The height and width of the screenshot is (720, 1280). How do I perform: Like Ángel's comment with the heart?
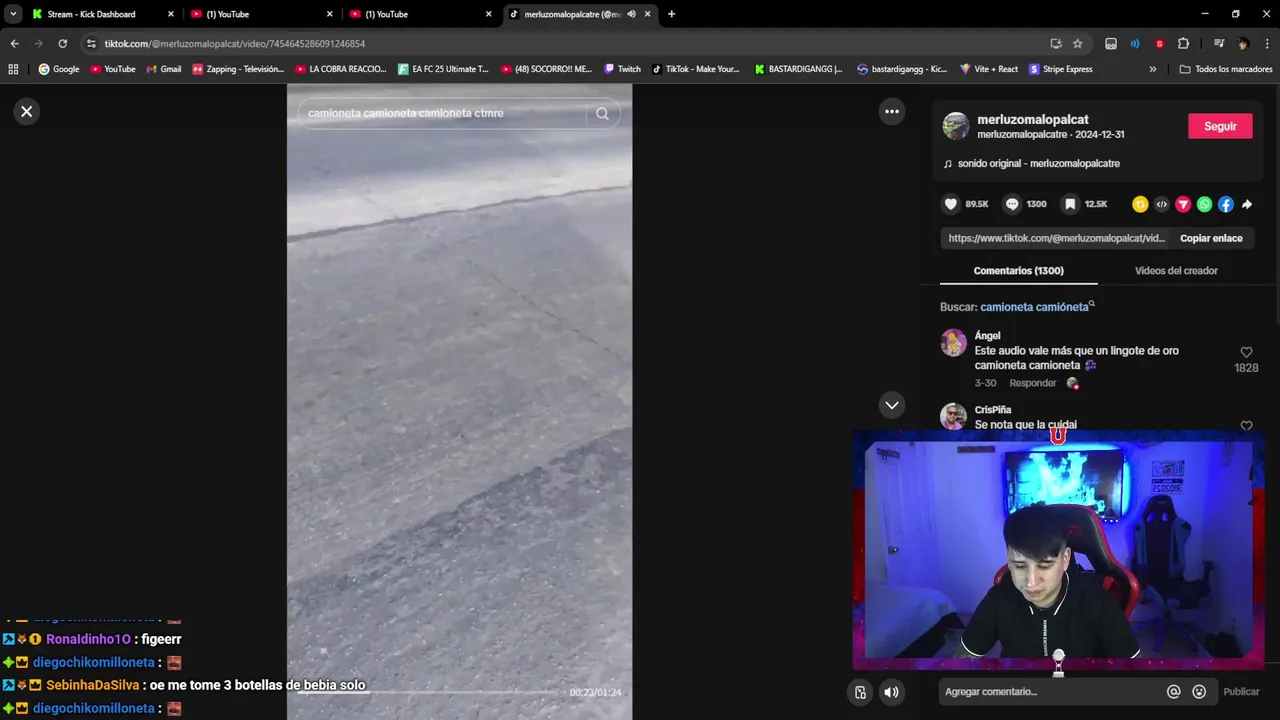pos(1246,353)
